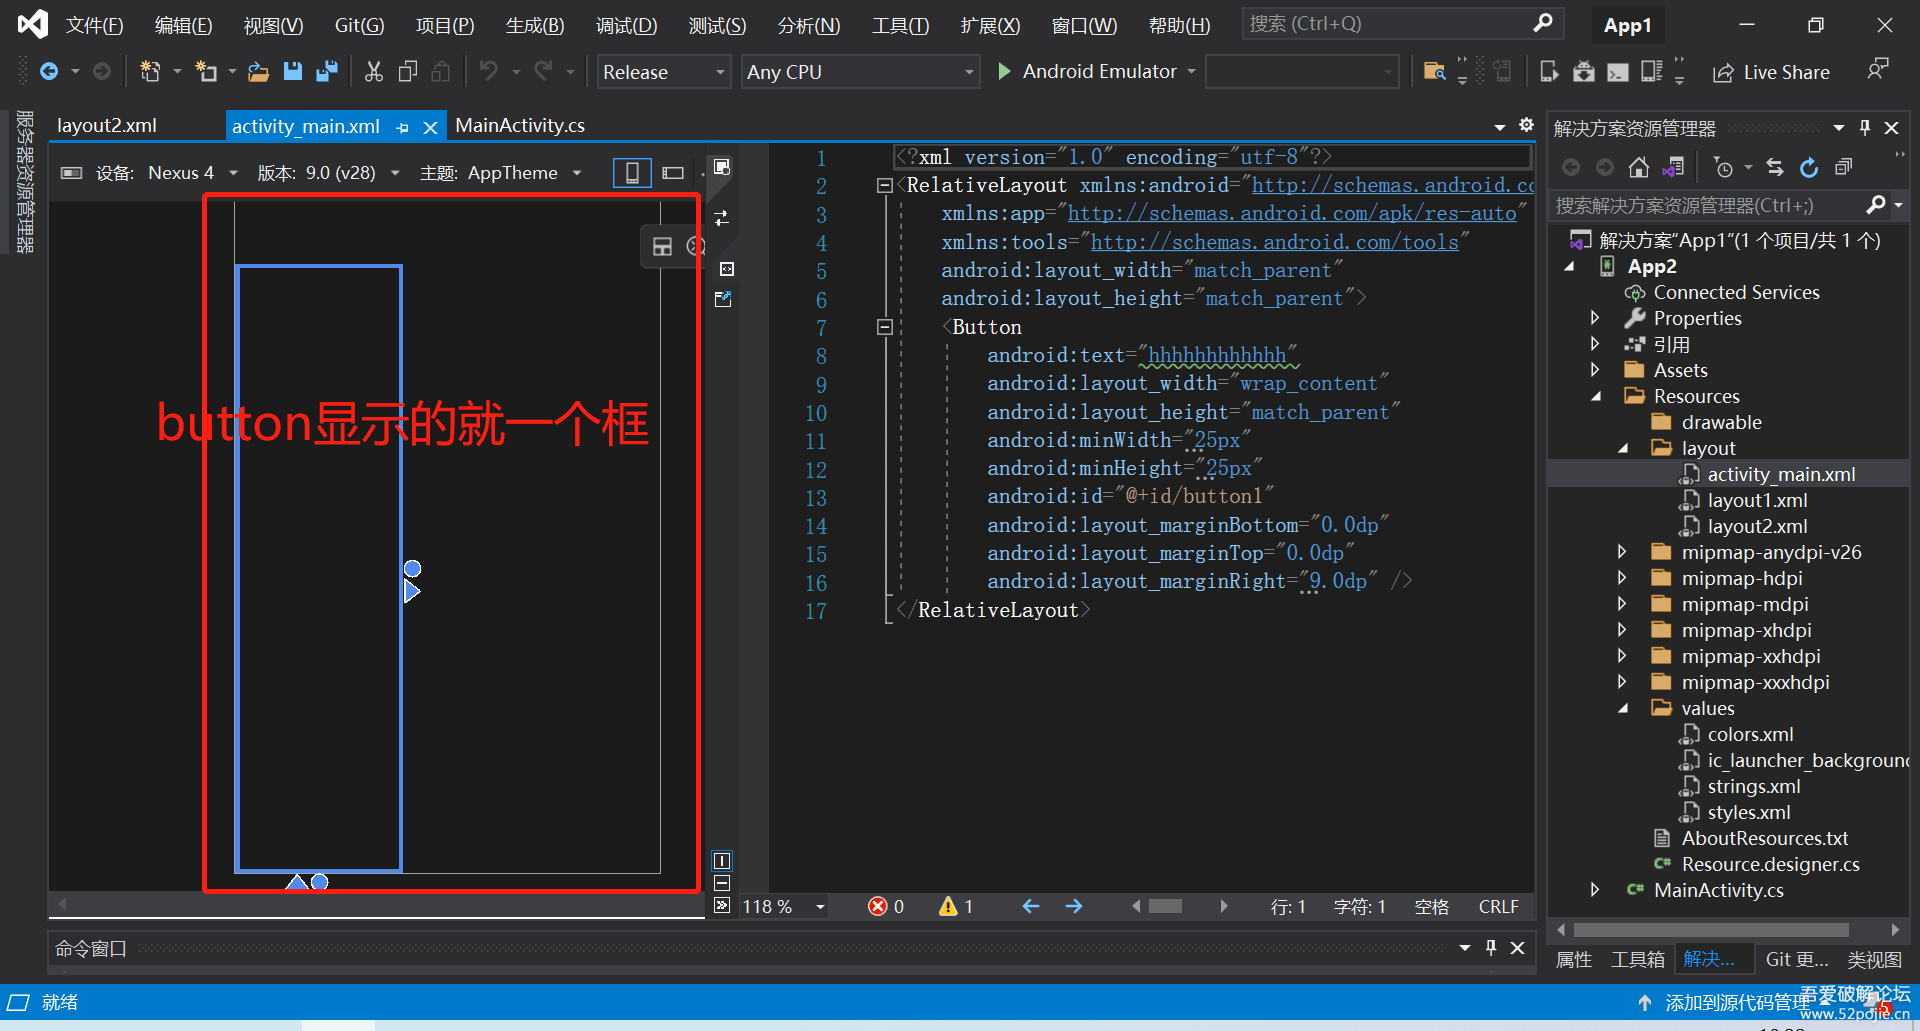Open the Android Adb command prompt icon
The height and width of the screenshot is (1031, 1920).
click(x=1618, y=72)
